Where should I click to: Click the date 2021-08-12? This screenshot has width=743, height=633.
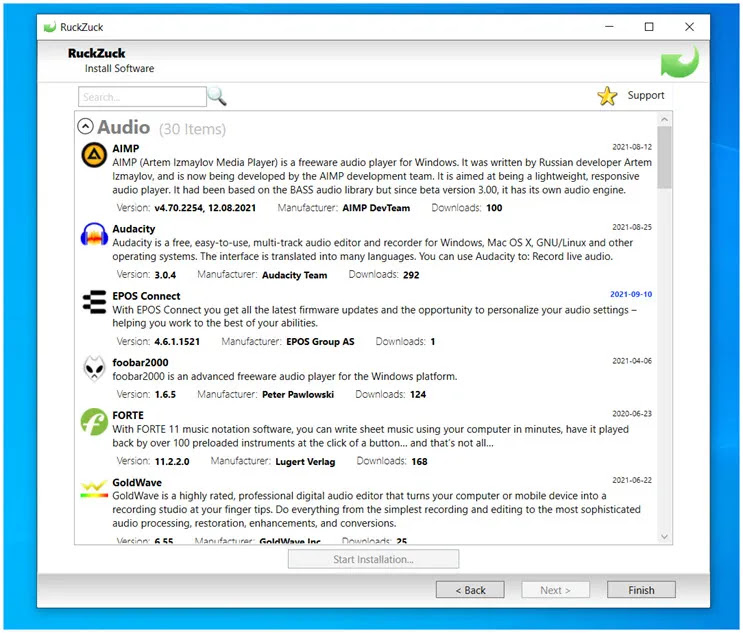click(x=632, y=147)
